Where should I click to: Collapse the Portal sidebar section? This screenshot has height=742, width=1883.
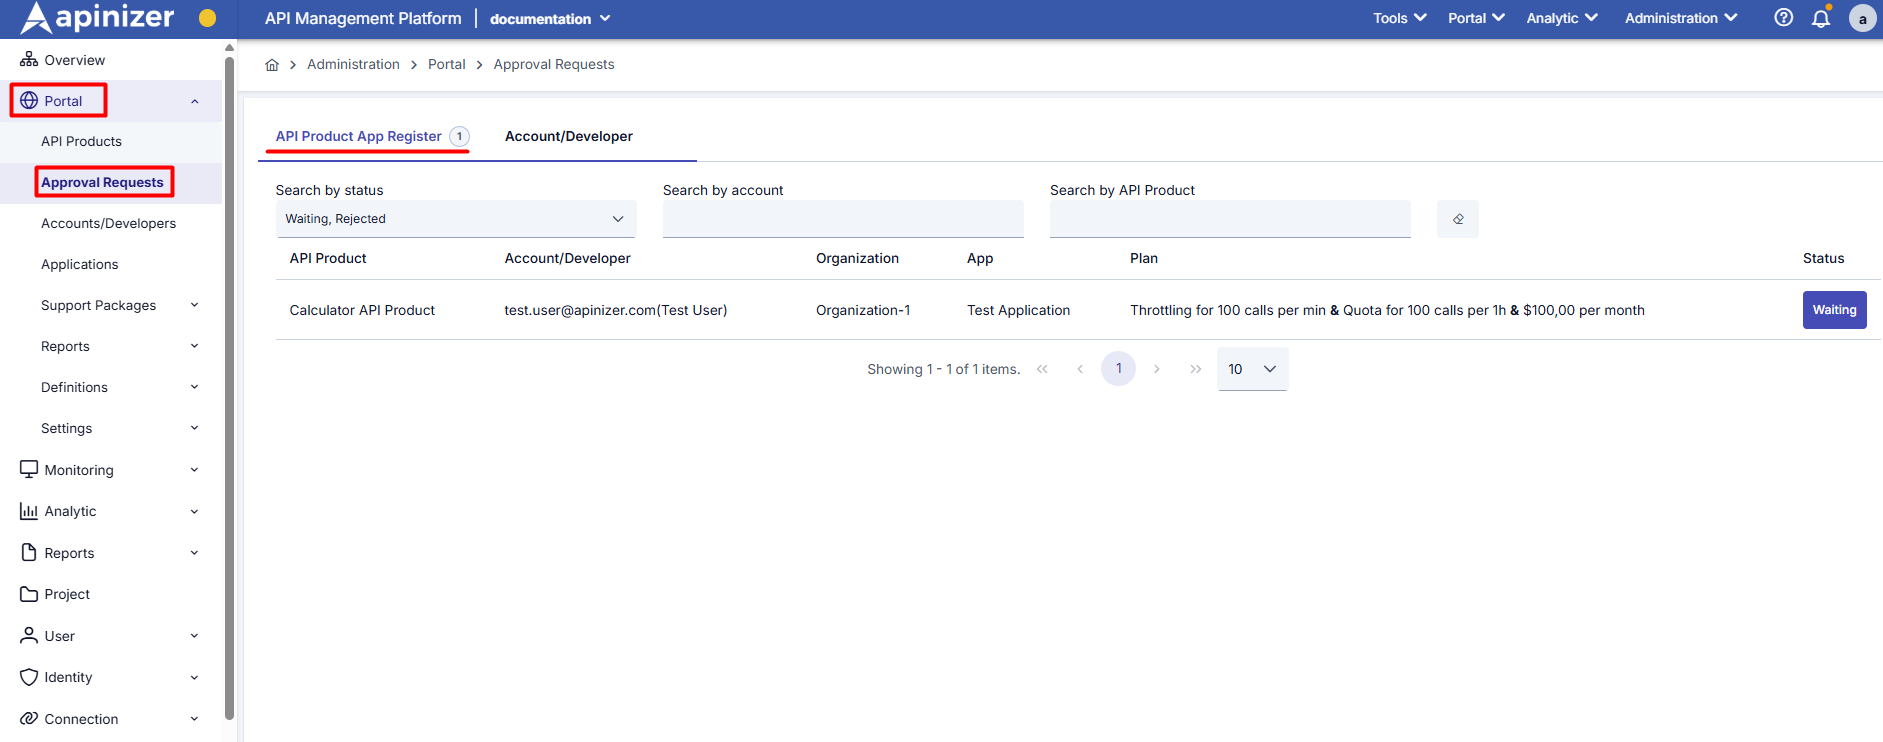pyautogui.click(x=194, y=101)
